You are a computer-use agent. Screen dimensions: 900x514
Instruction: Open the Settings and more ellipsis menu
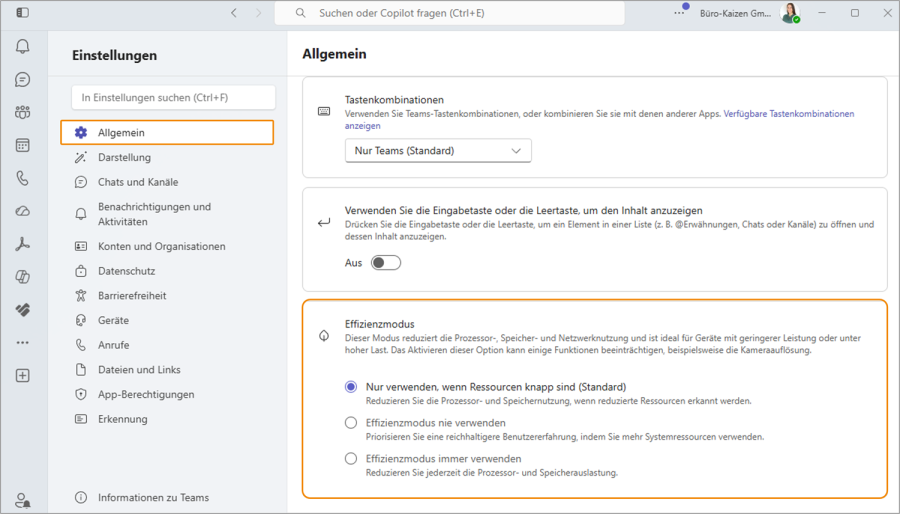[x=679, y=13]
